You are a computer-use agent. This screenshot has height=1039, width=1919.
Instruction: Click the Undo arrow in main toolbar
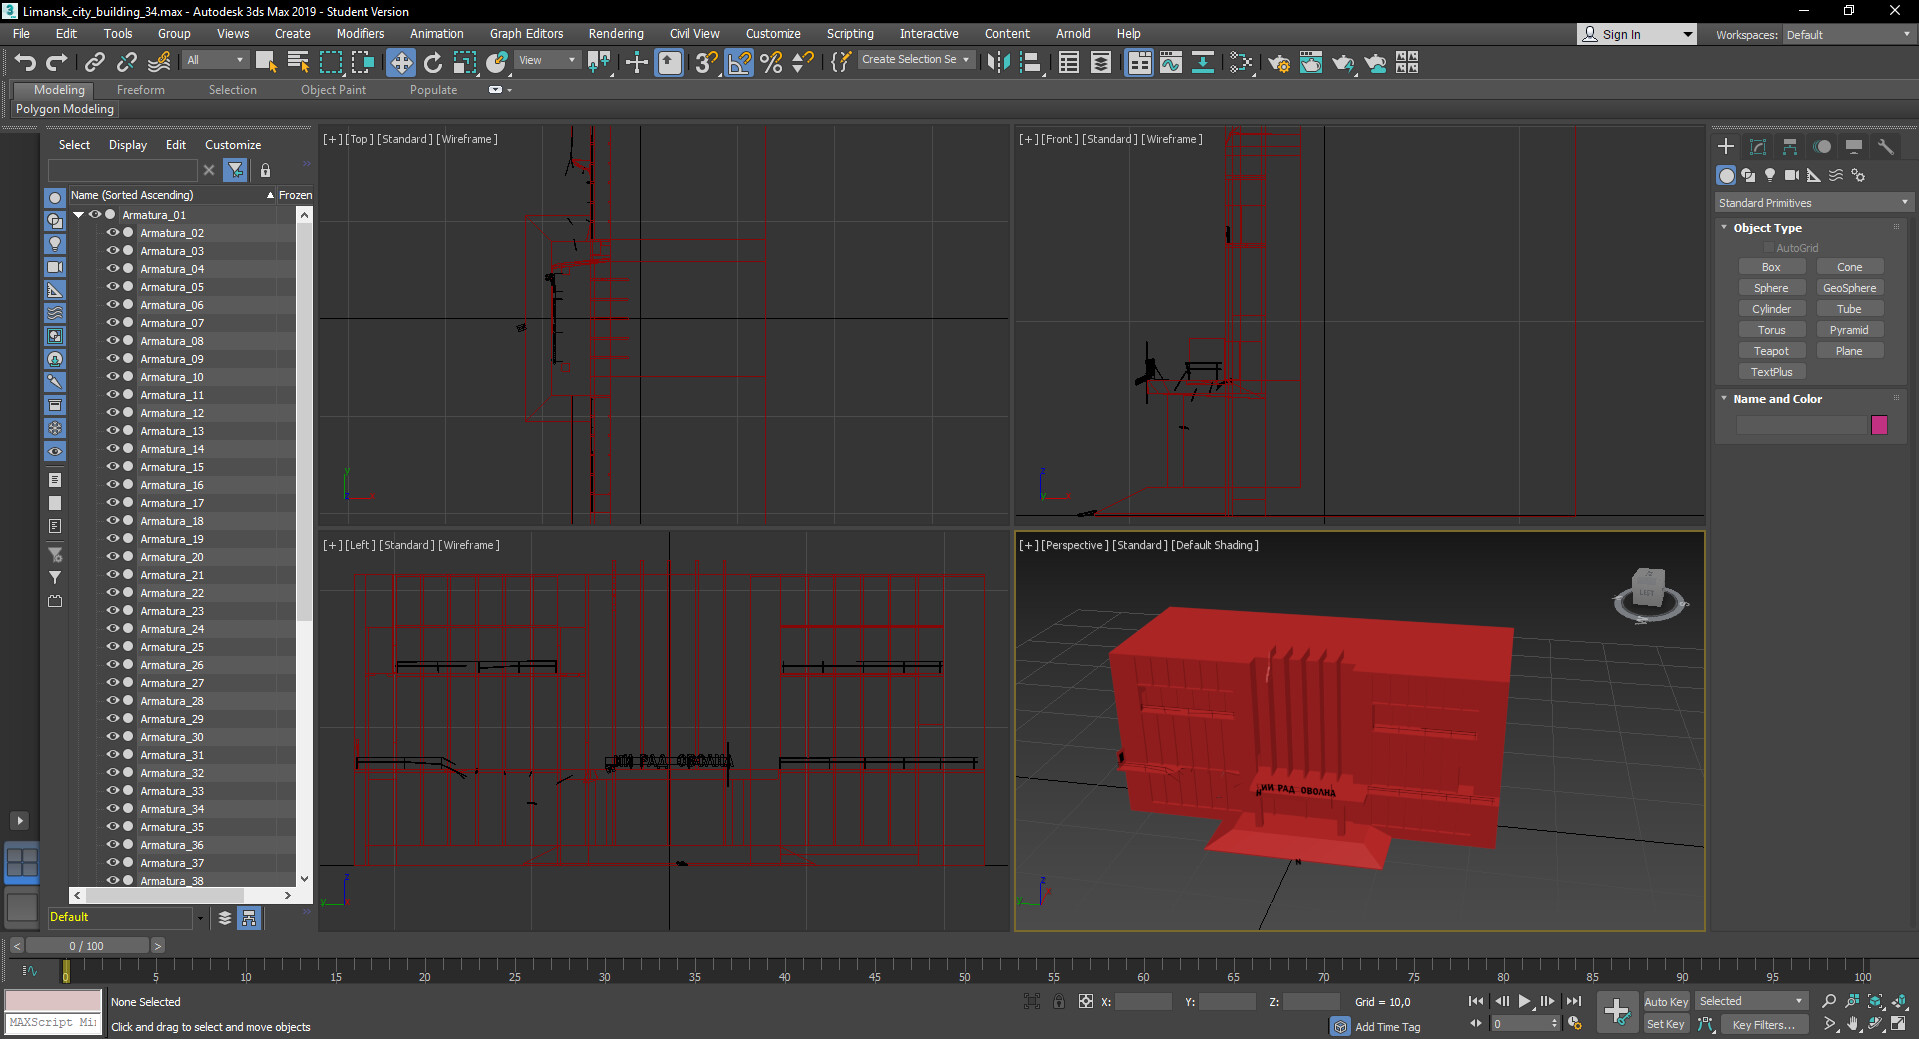click(x=25, y=63)
